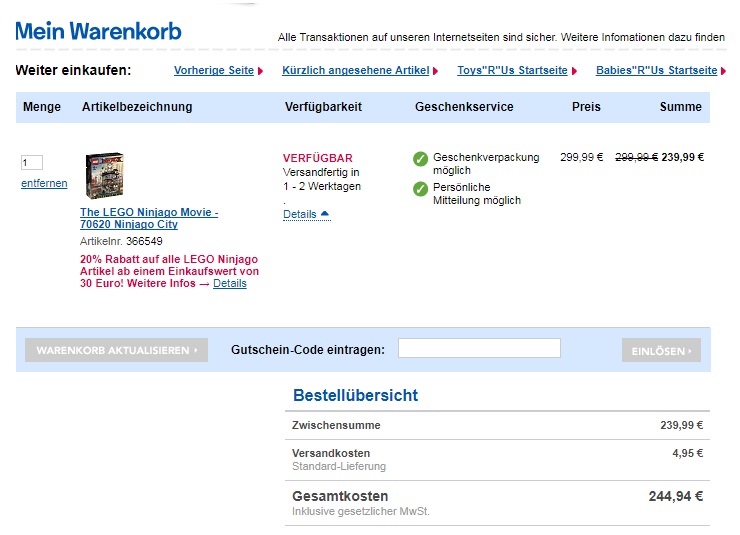Open Details link in 20% Rabatt promo
This screenshot has width=740, height=535.
[x=229, y=284]
